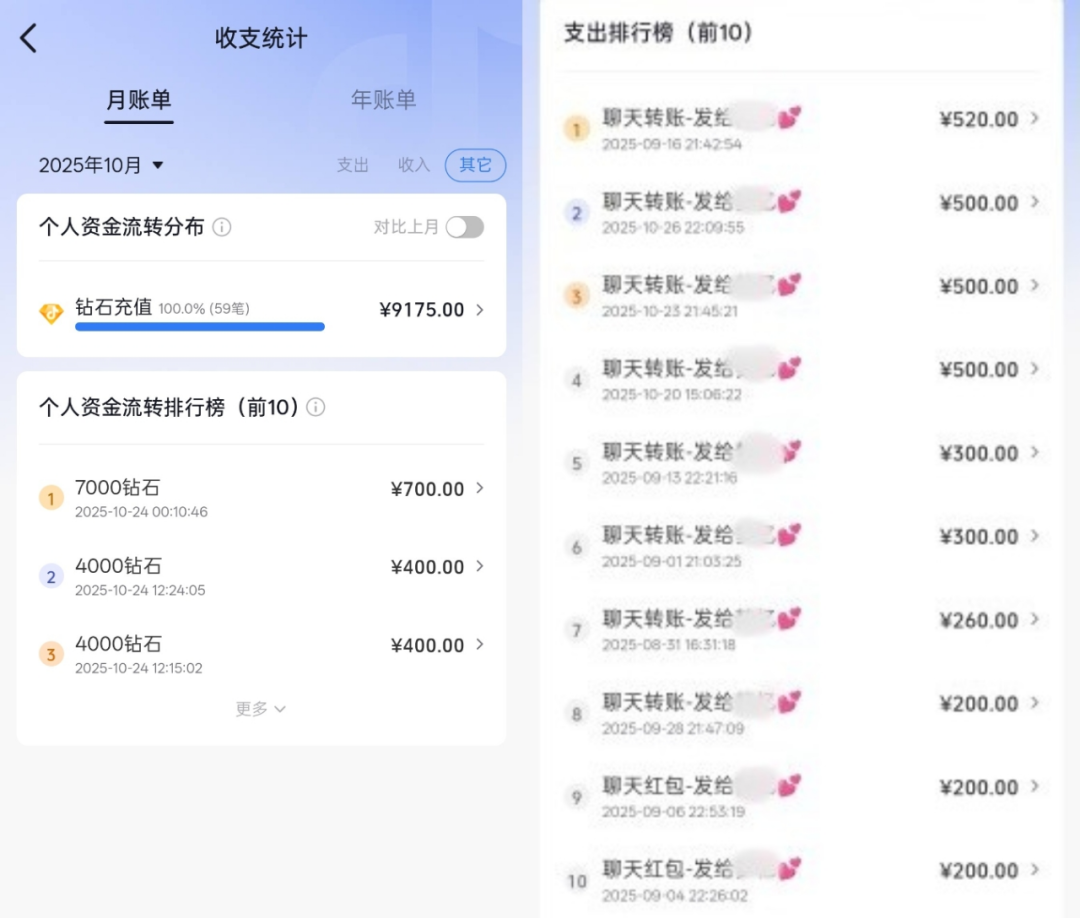Screen dimensions: 1080x918
Task: Tap the rank 1 badge for 7000钻石
Action: coord(51,497)
